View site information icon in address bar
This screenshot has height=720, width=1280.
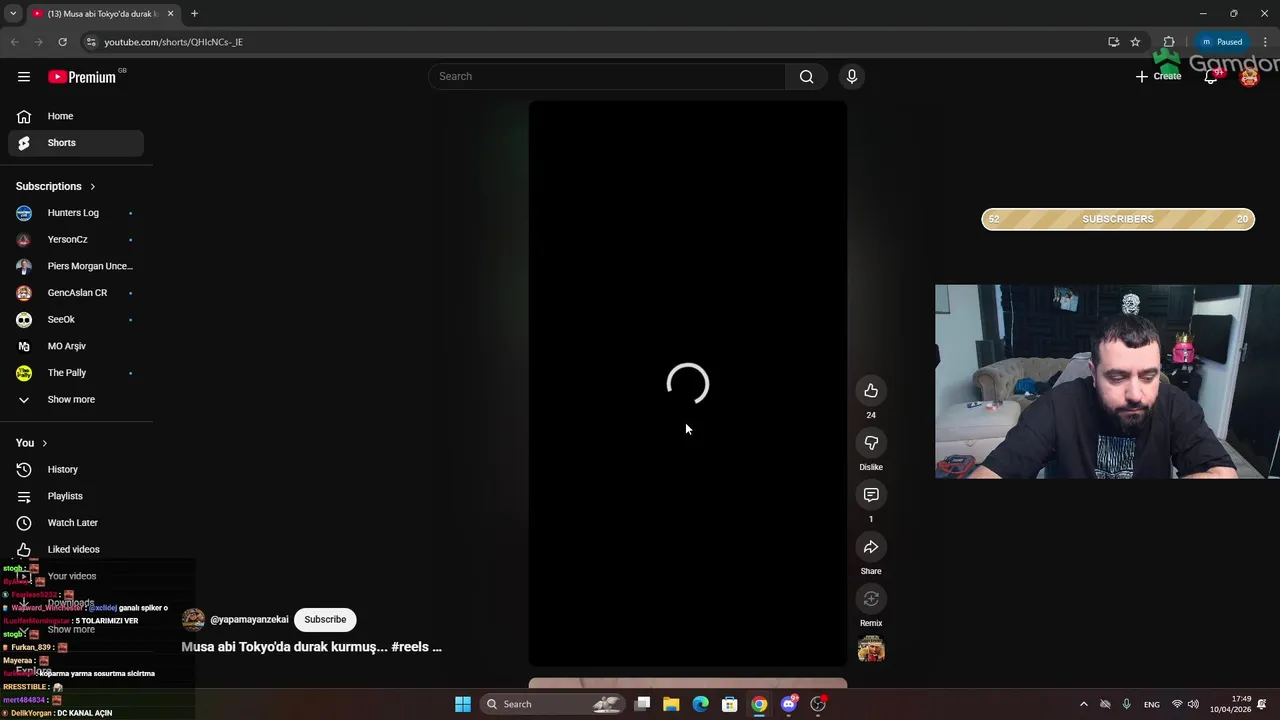tap(91, 42)
